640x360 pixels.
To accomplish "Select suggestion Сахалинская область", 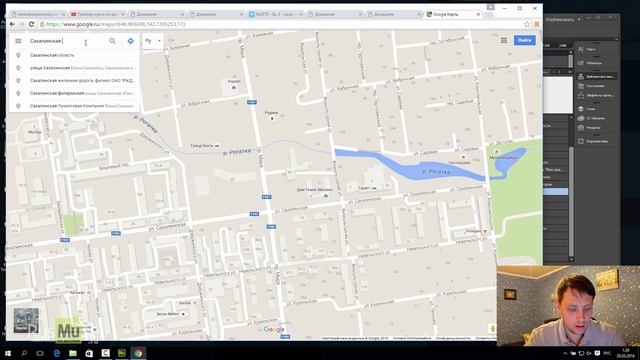I will [74, 55].
